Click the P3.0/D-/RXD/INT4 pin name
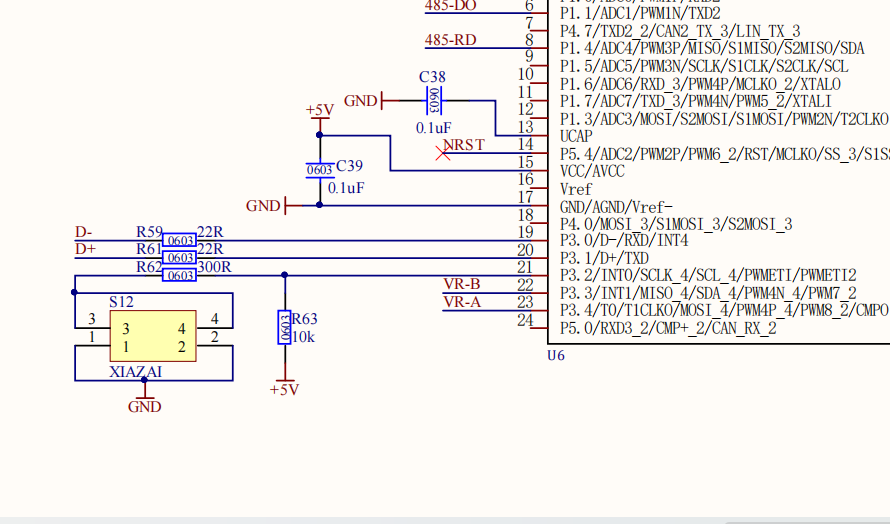 [x=624, y=241]
